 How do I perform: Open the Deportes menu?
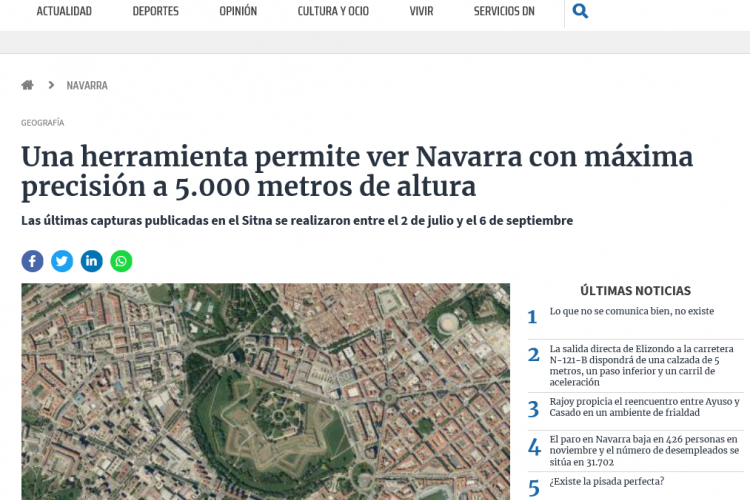pyautogui.click(x=155, y=11)
